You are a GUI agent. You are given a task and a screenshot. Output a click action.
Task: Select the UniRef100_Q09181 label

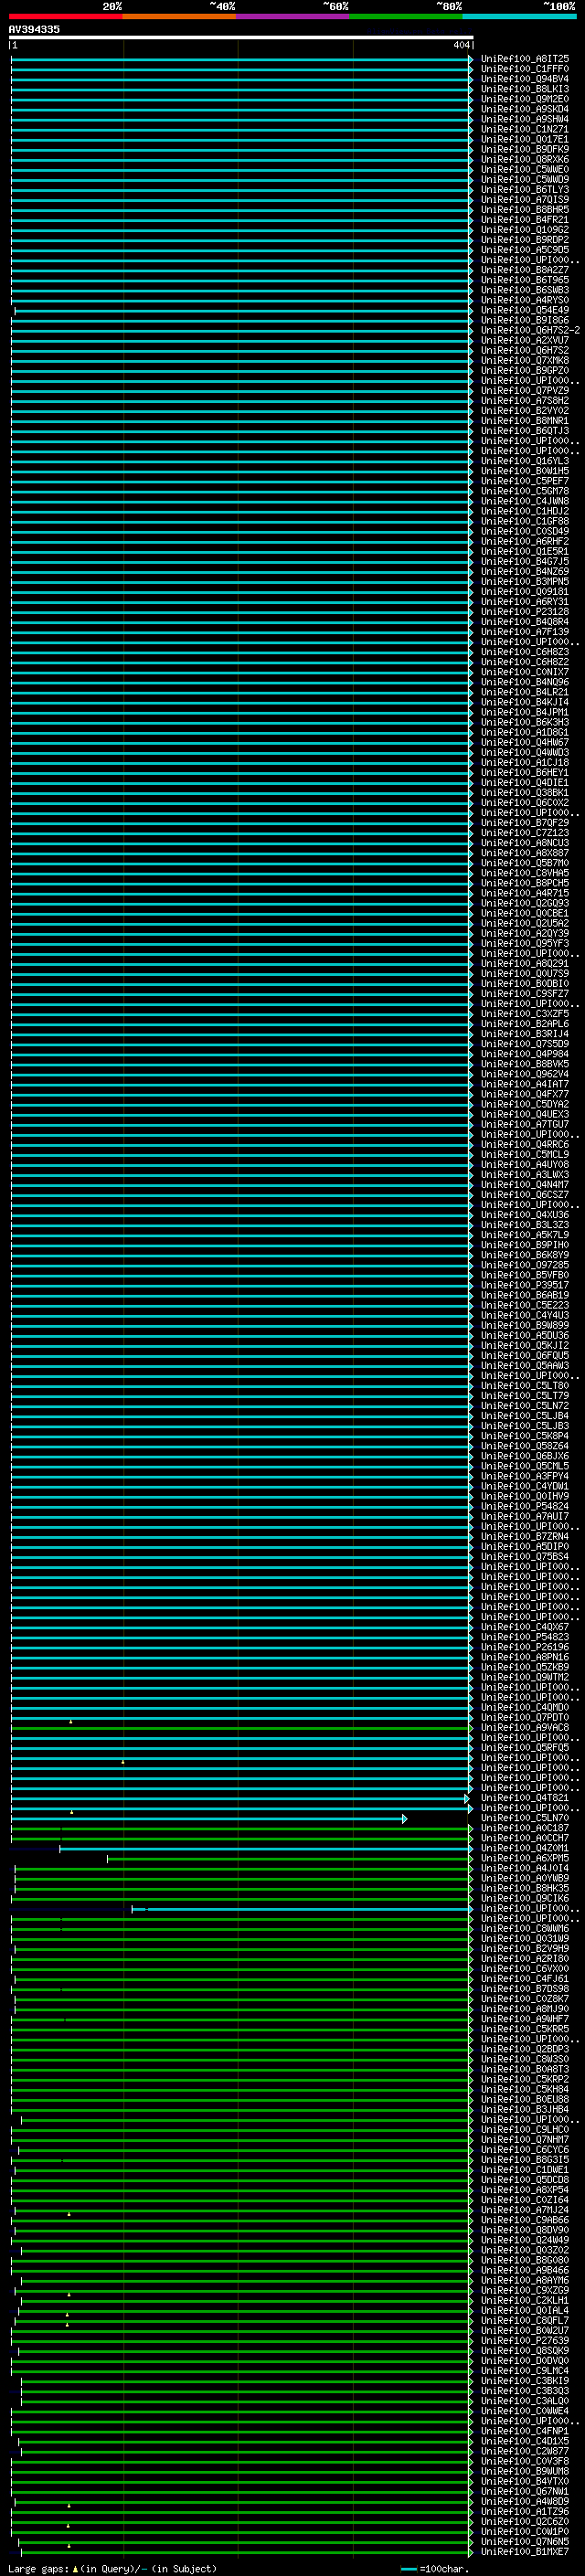click(525, 592)
